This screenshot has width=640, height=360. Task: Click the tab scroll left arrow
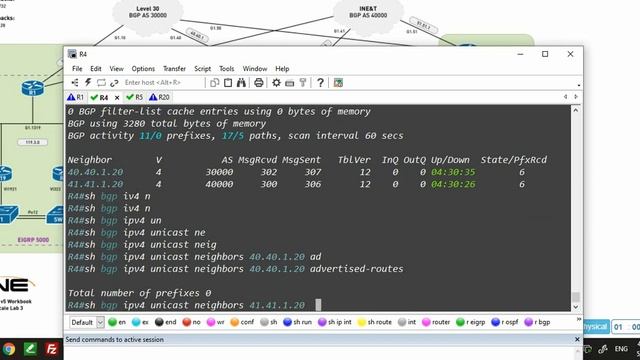click(x=565, y=97)
